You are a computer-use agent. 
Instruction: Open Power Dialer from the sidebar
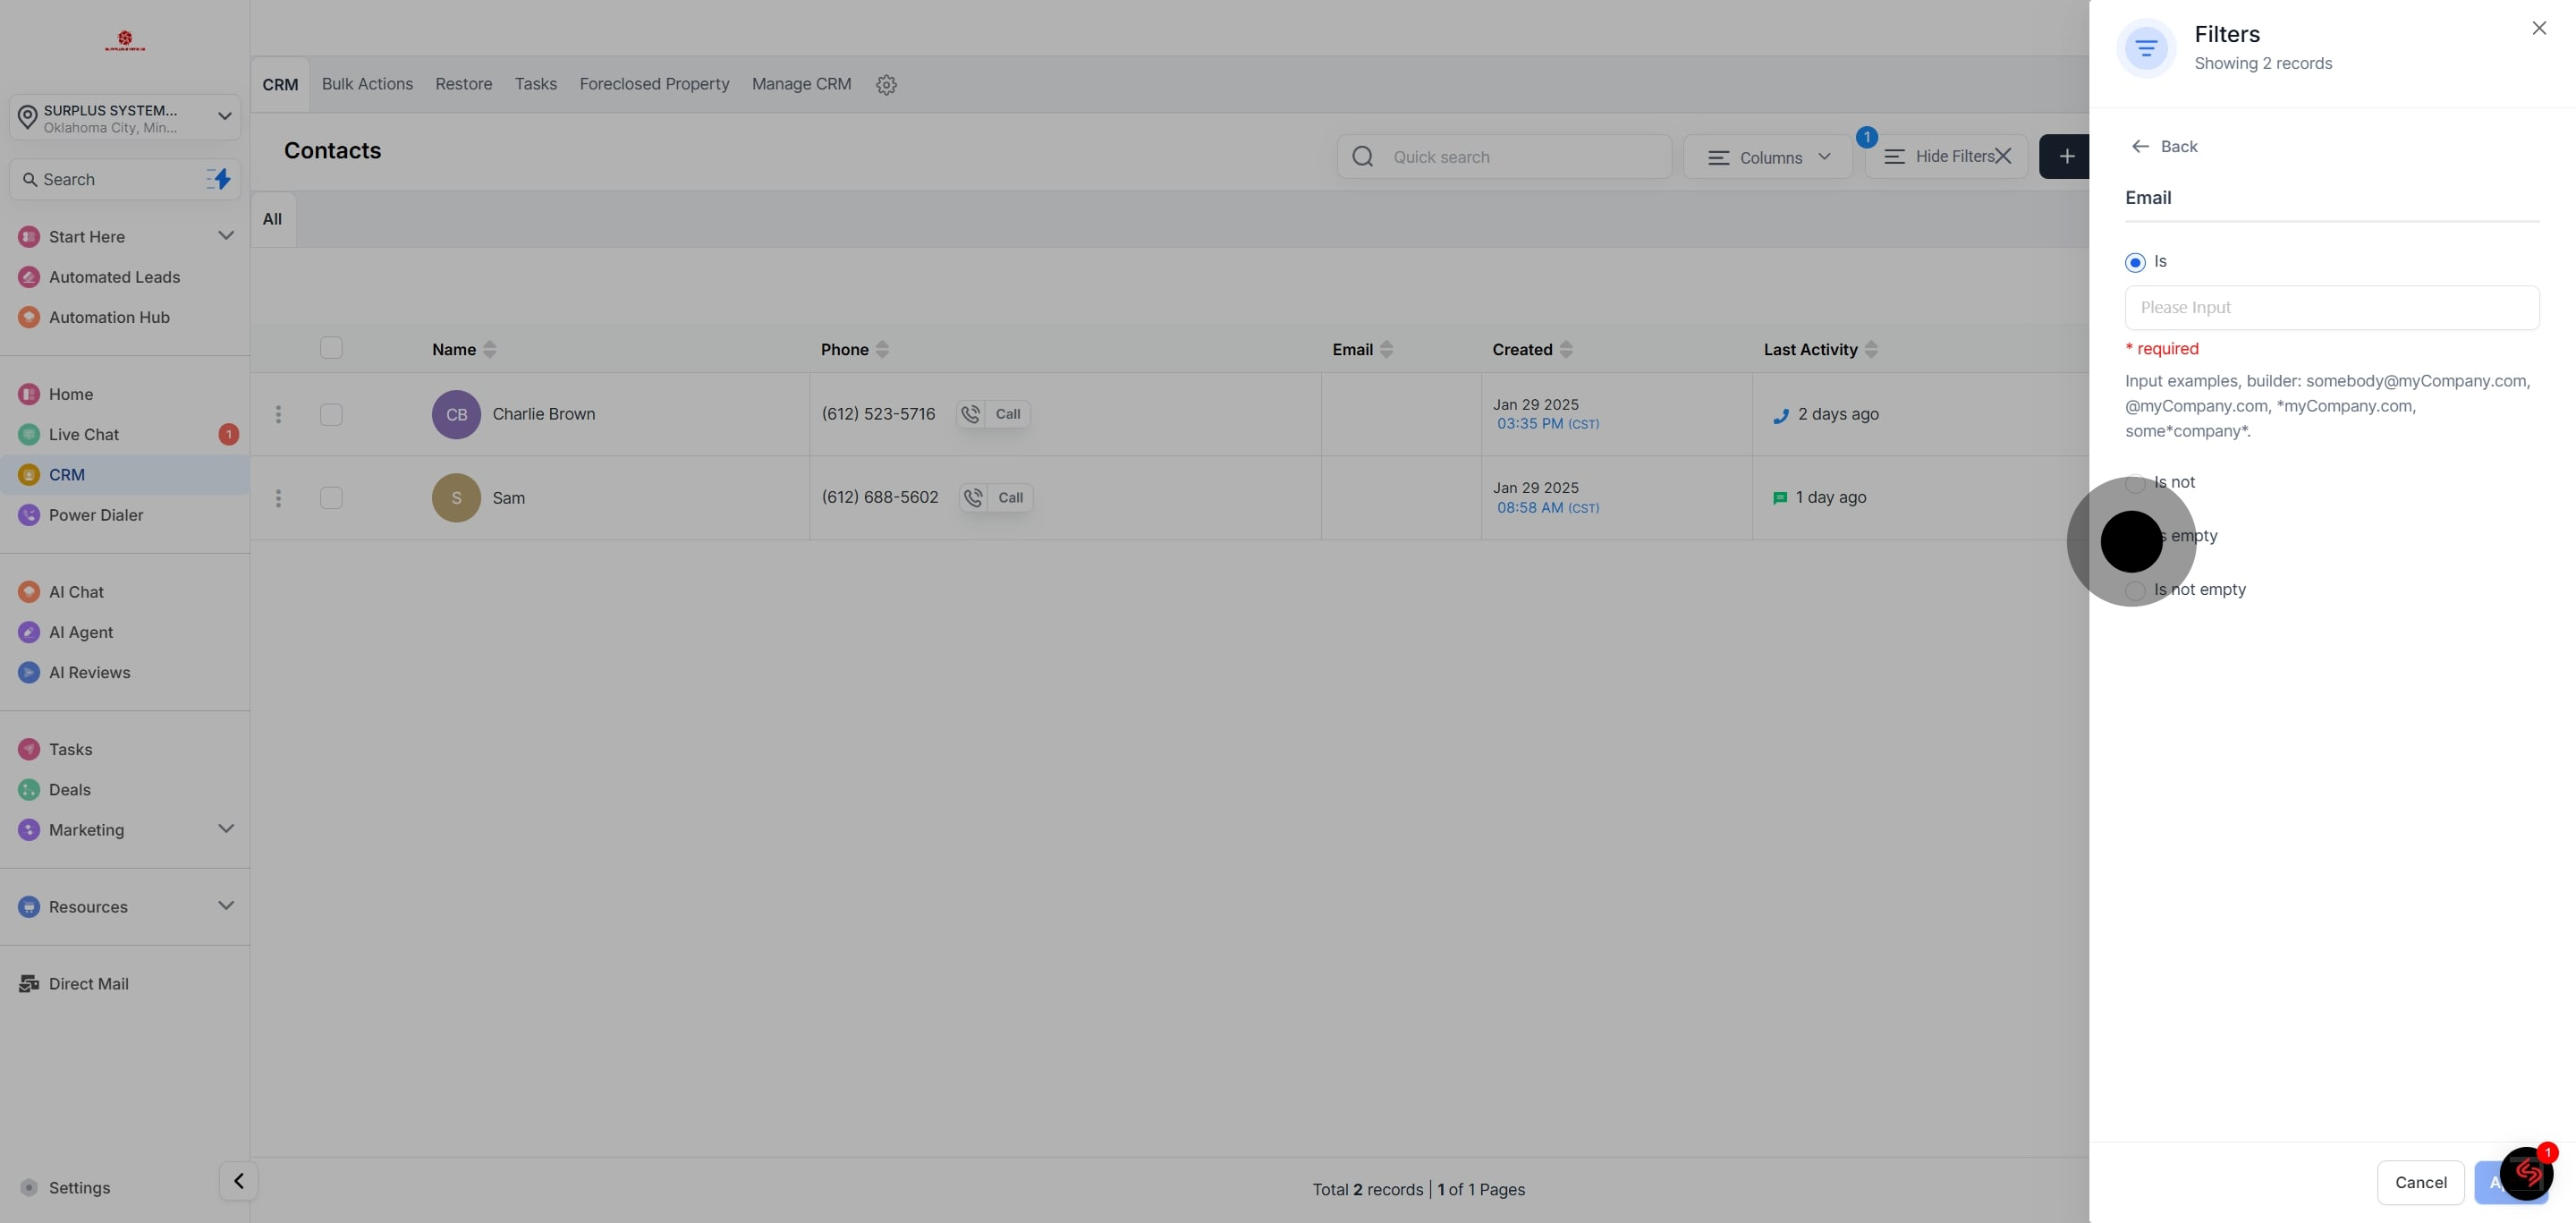96,515
